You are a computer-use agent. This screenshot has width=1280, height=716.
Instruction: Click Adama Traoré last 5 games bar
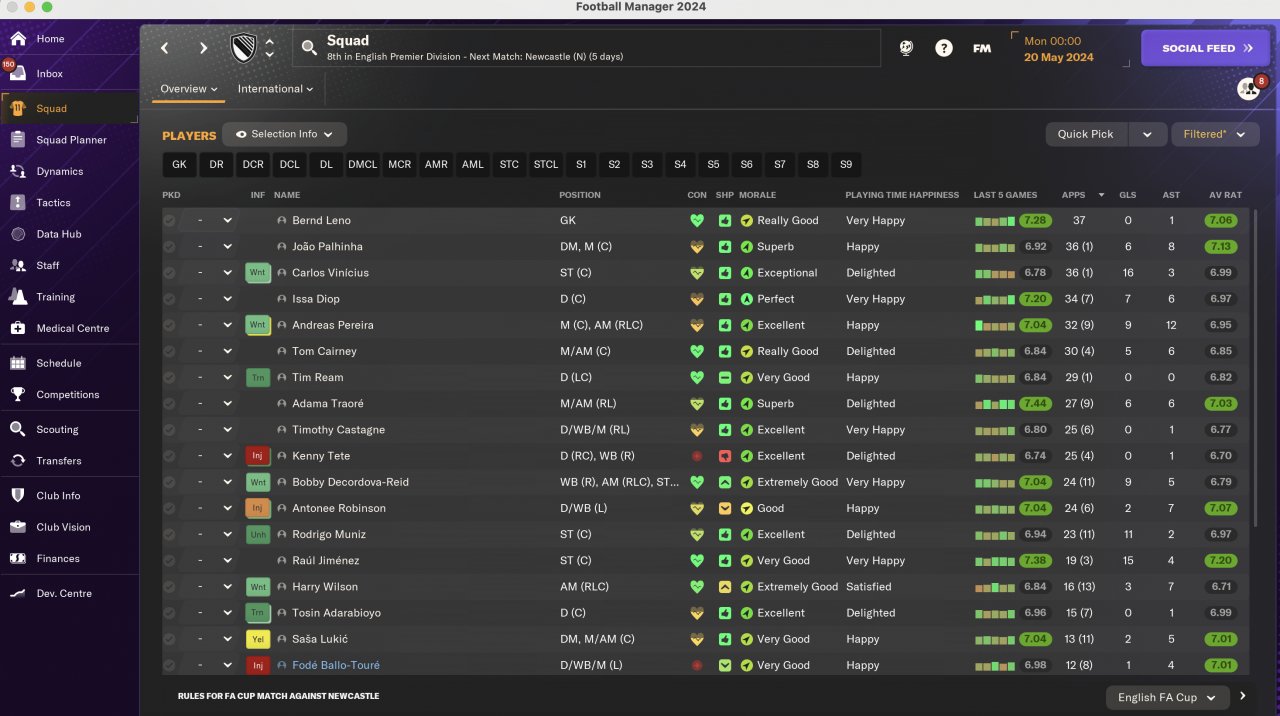coord(995,404)
